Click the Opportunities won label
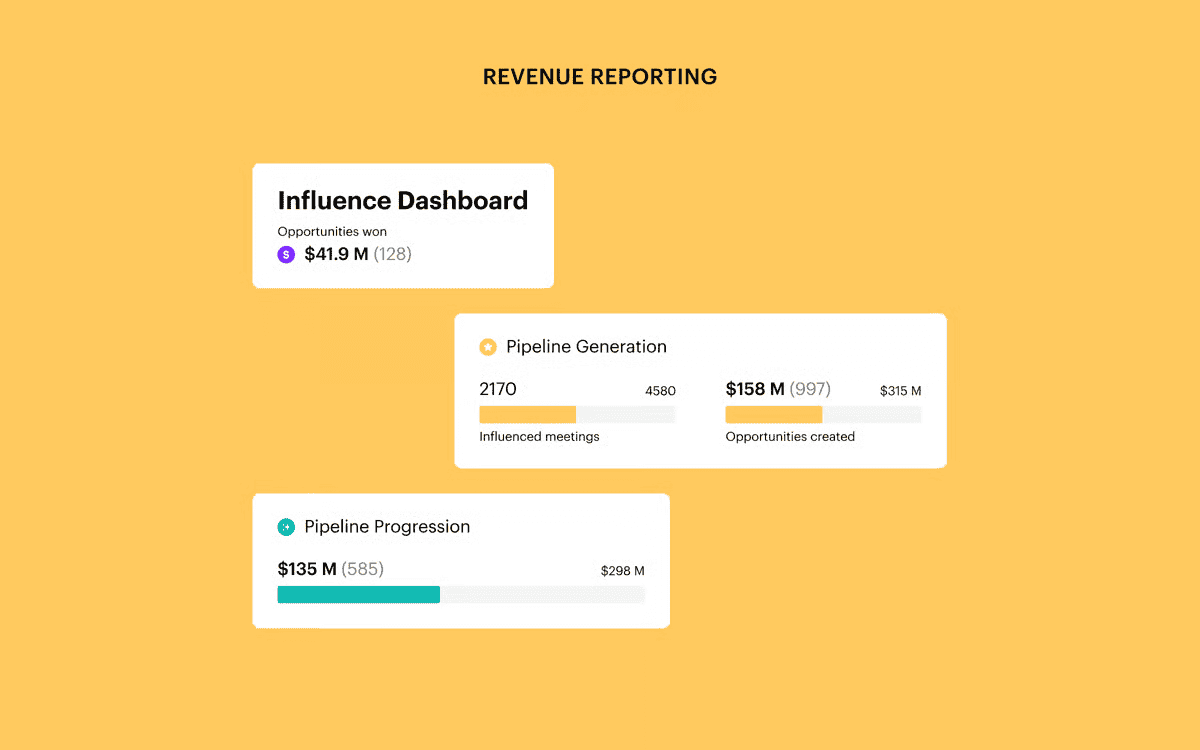The image size is (1200, 750). pyautogui.click(x=332, y=232)
